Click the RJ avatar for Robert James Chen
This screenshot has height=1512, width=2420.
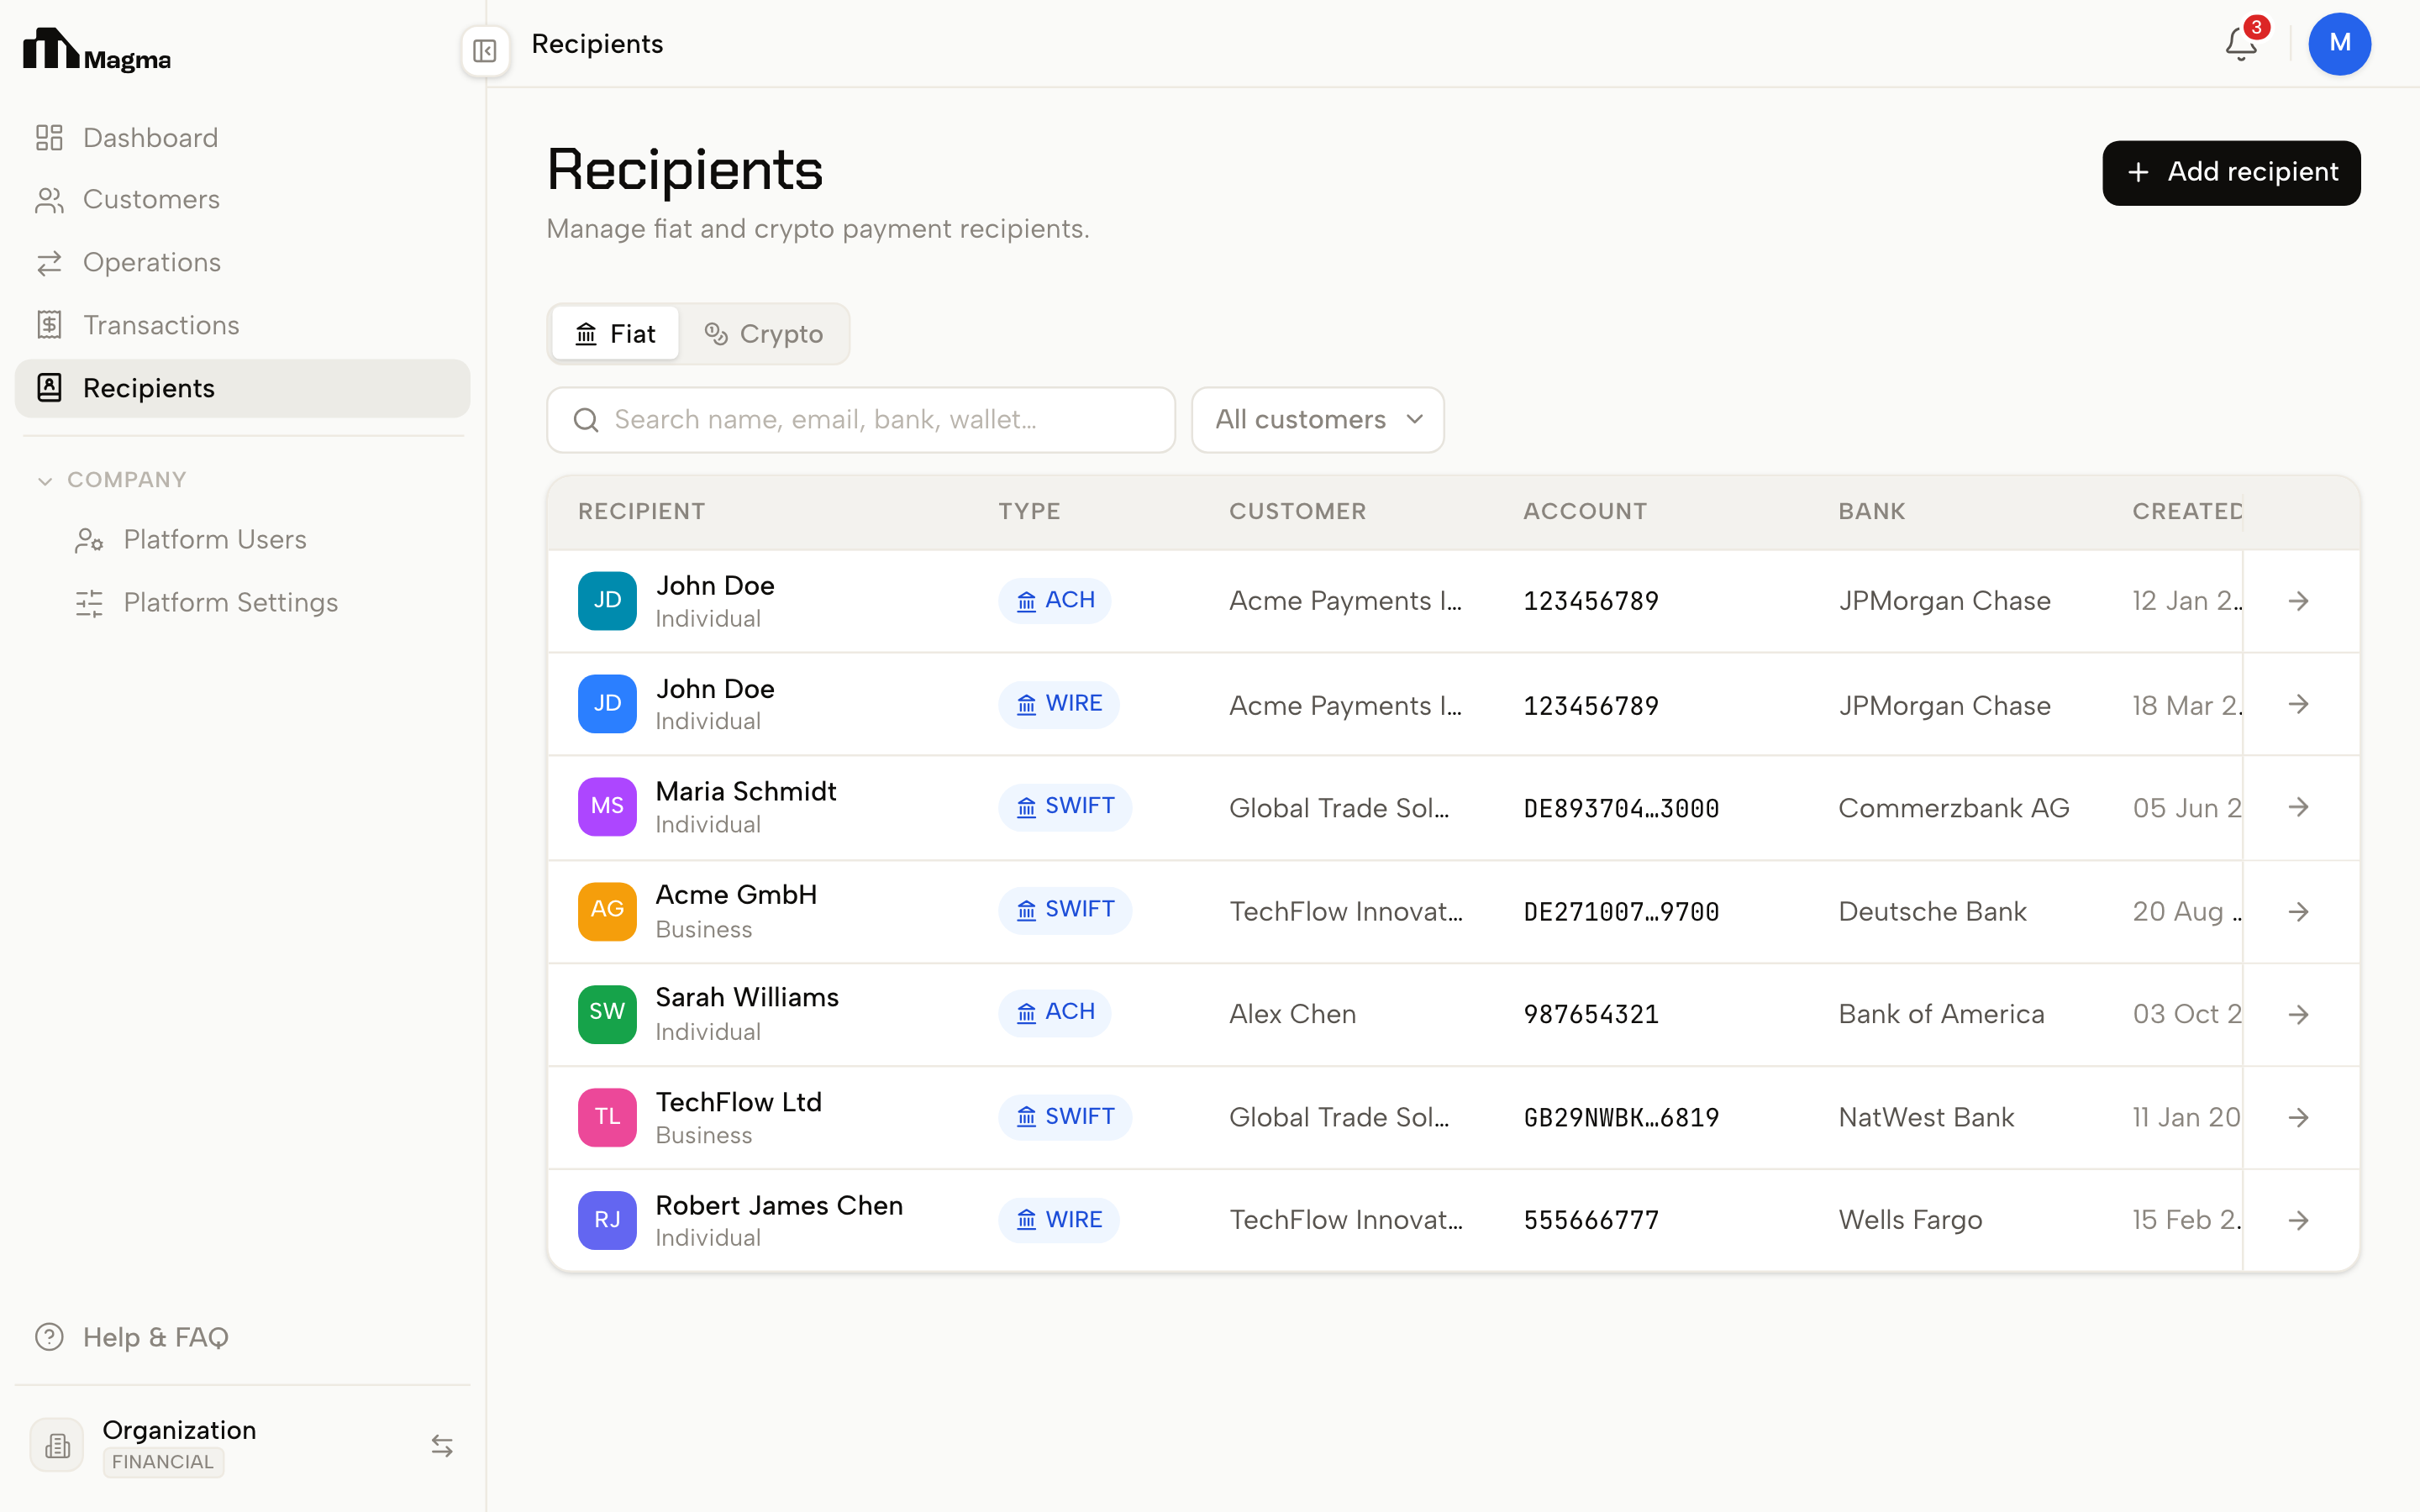tap(607, 1220)
